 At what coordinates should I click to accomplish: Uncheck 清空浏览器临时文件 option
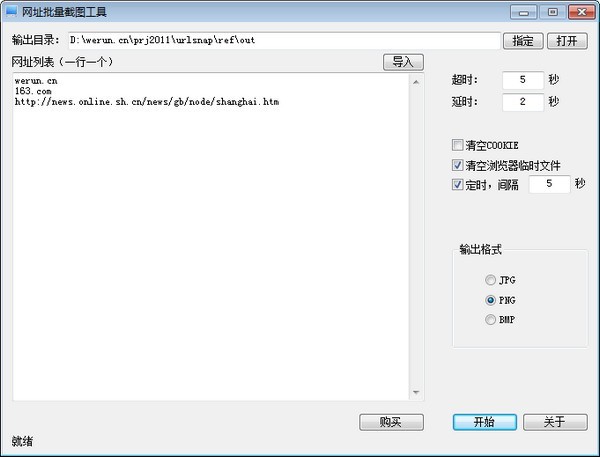[457, 165]
